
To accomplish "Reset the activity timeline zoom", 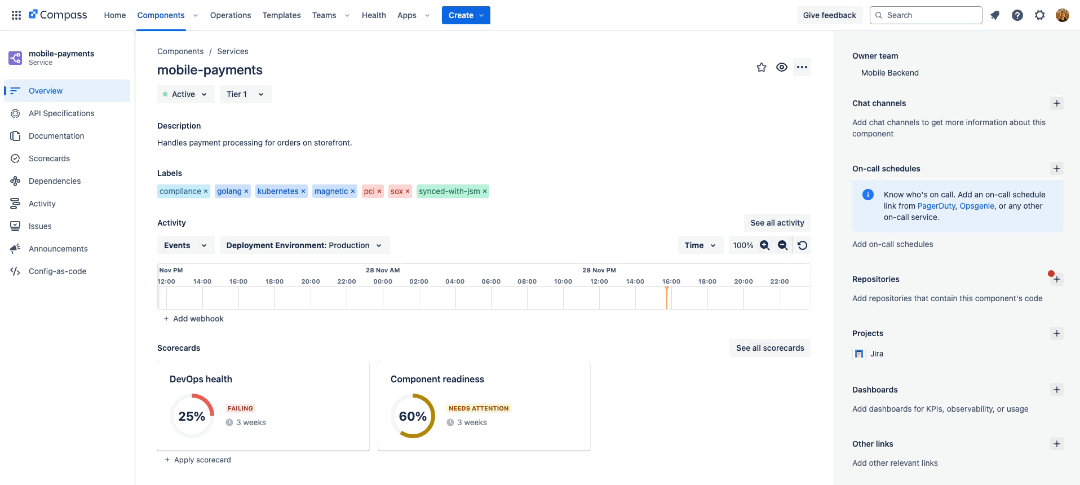I will click(x=802, y=245).
